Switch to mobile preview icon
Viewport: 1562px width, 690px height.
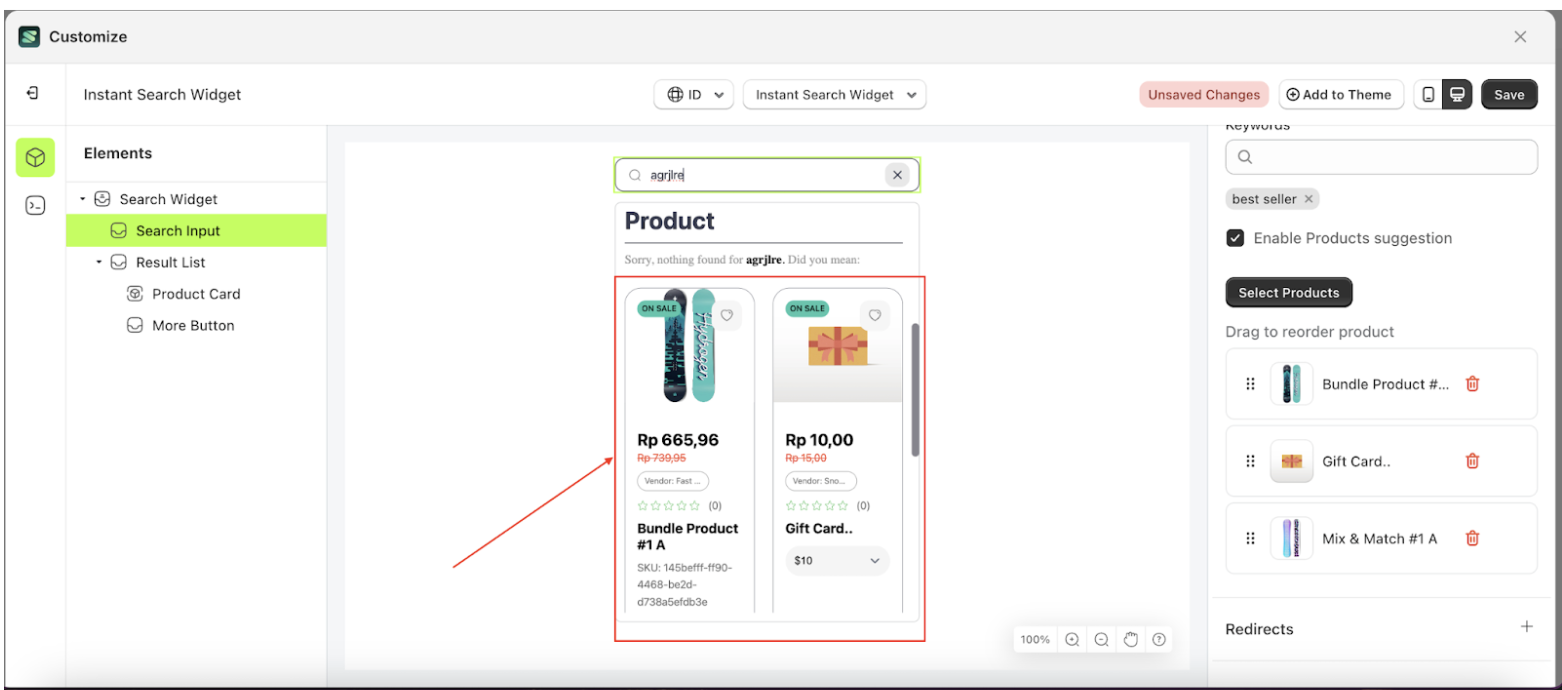click(1428, 95)
